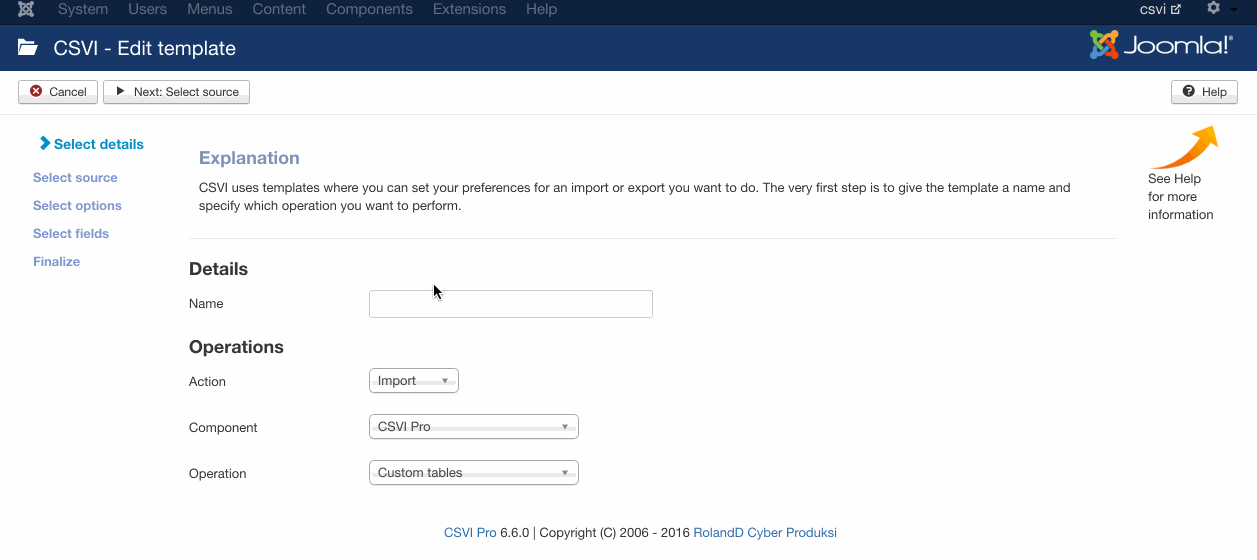
Task: Open the CSVI Pro footer link
Action: click(x=470, y=533)
